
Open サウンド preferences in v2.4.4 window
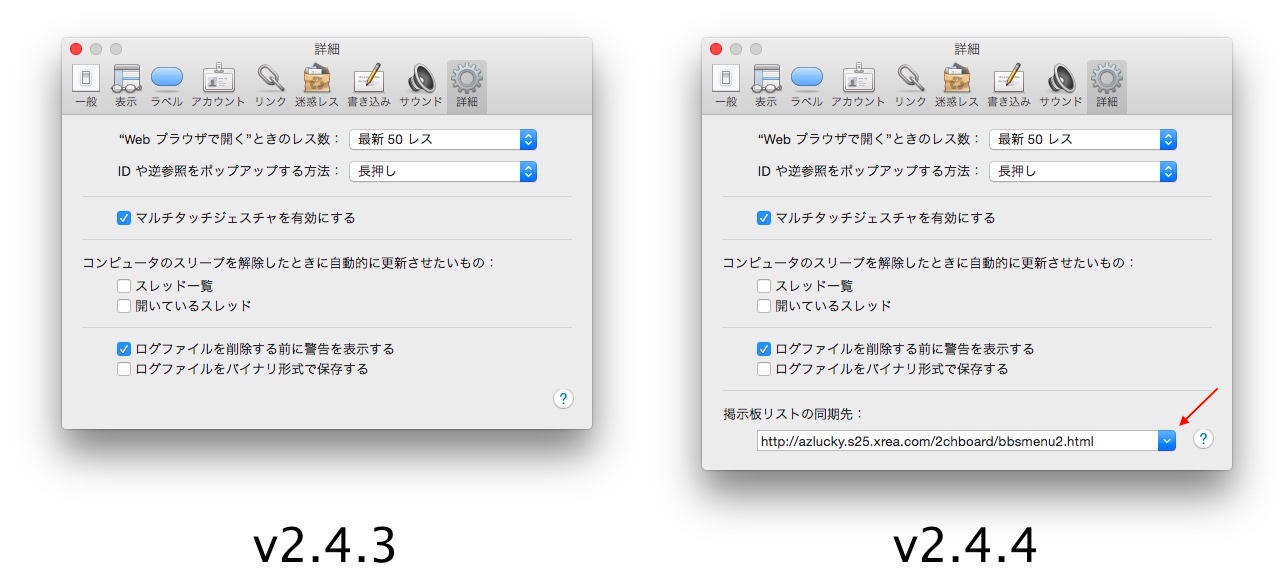pyautogui.click(x=1061, y=86)
